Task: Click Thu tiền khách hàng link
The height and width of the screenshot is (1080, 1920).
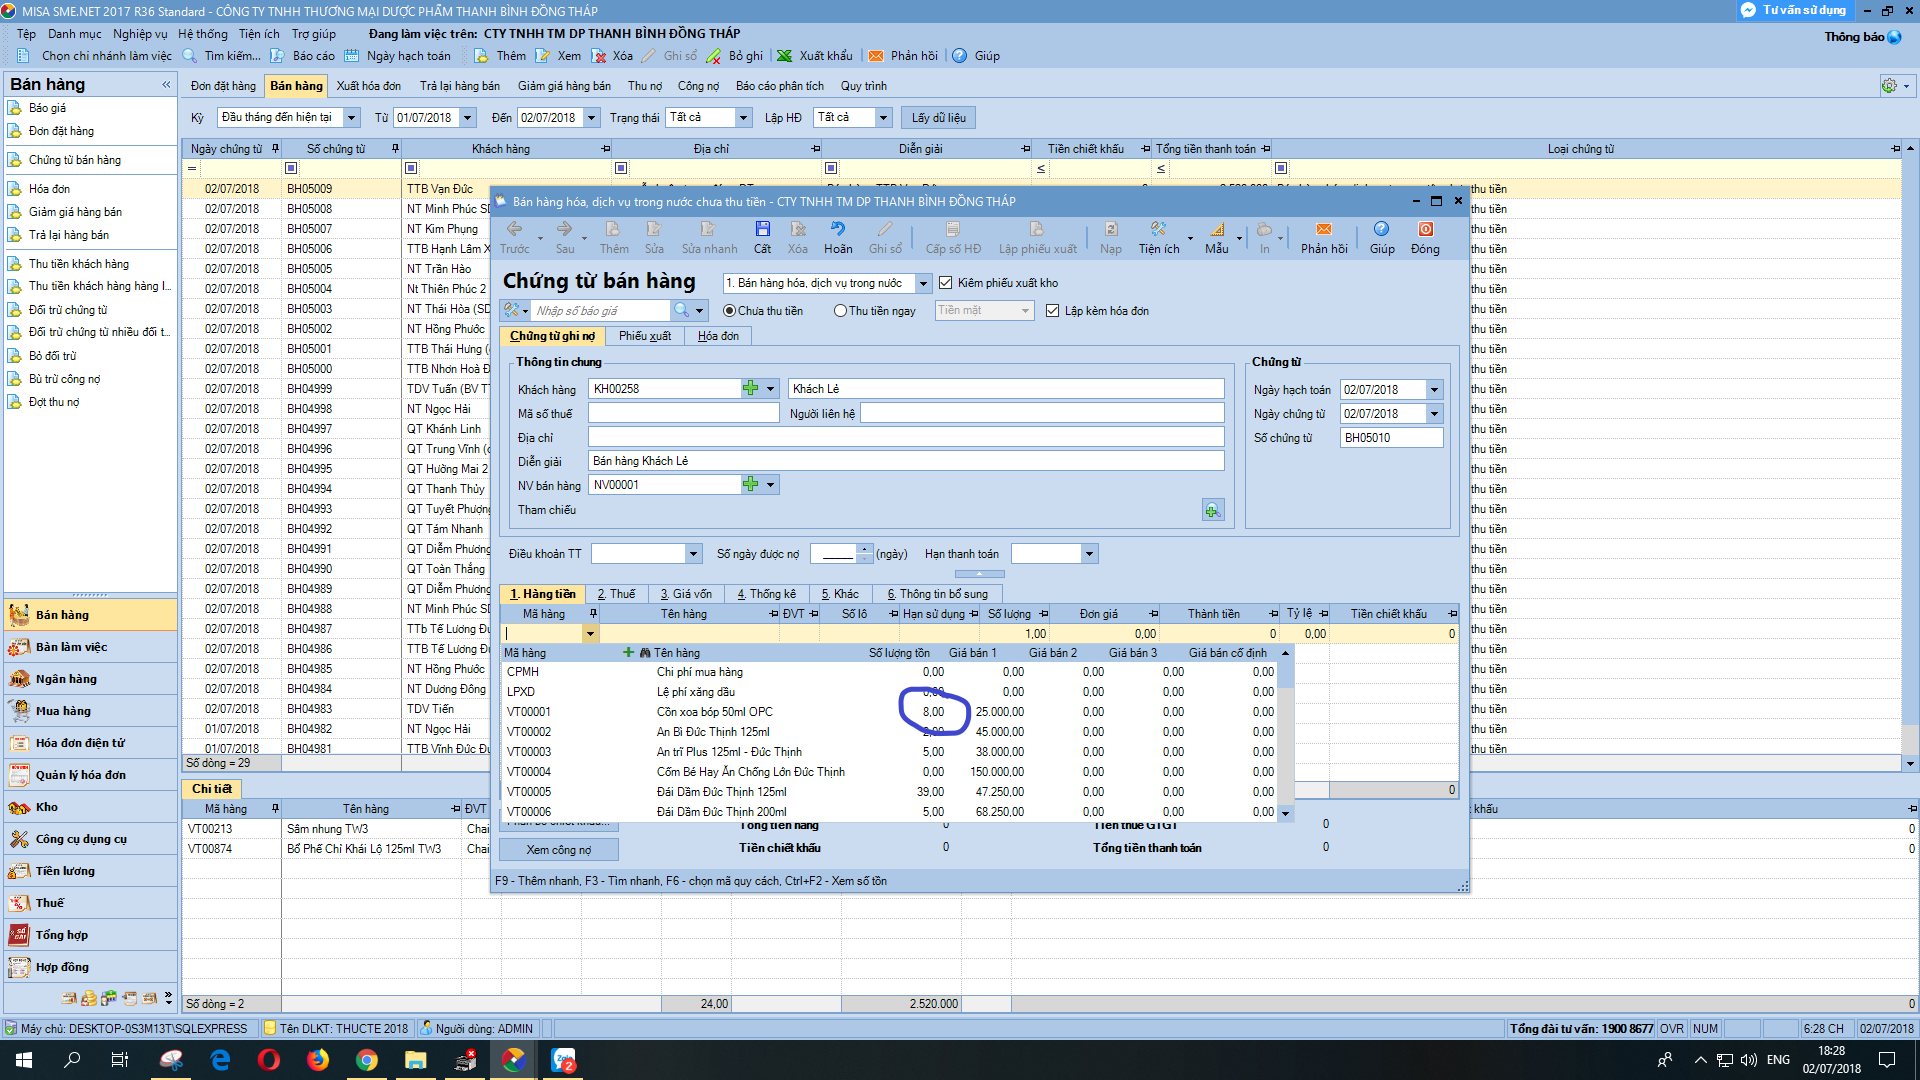Action: 79,264
